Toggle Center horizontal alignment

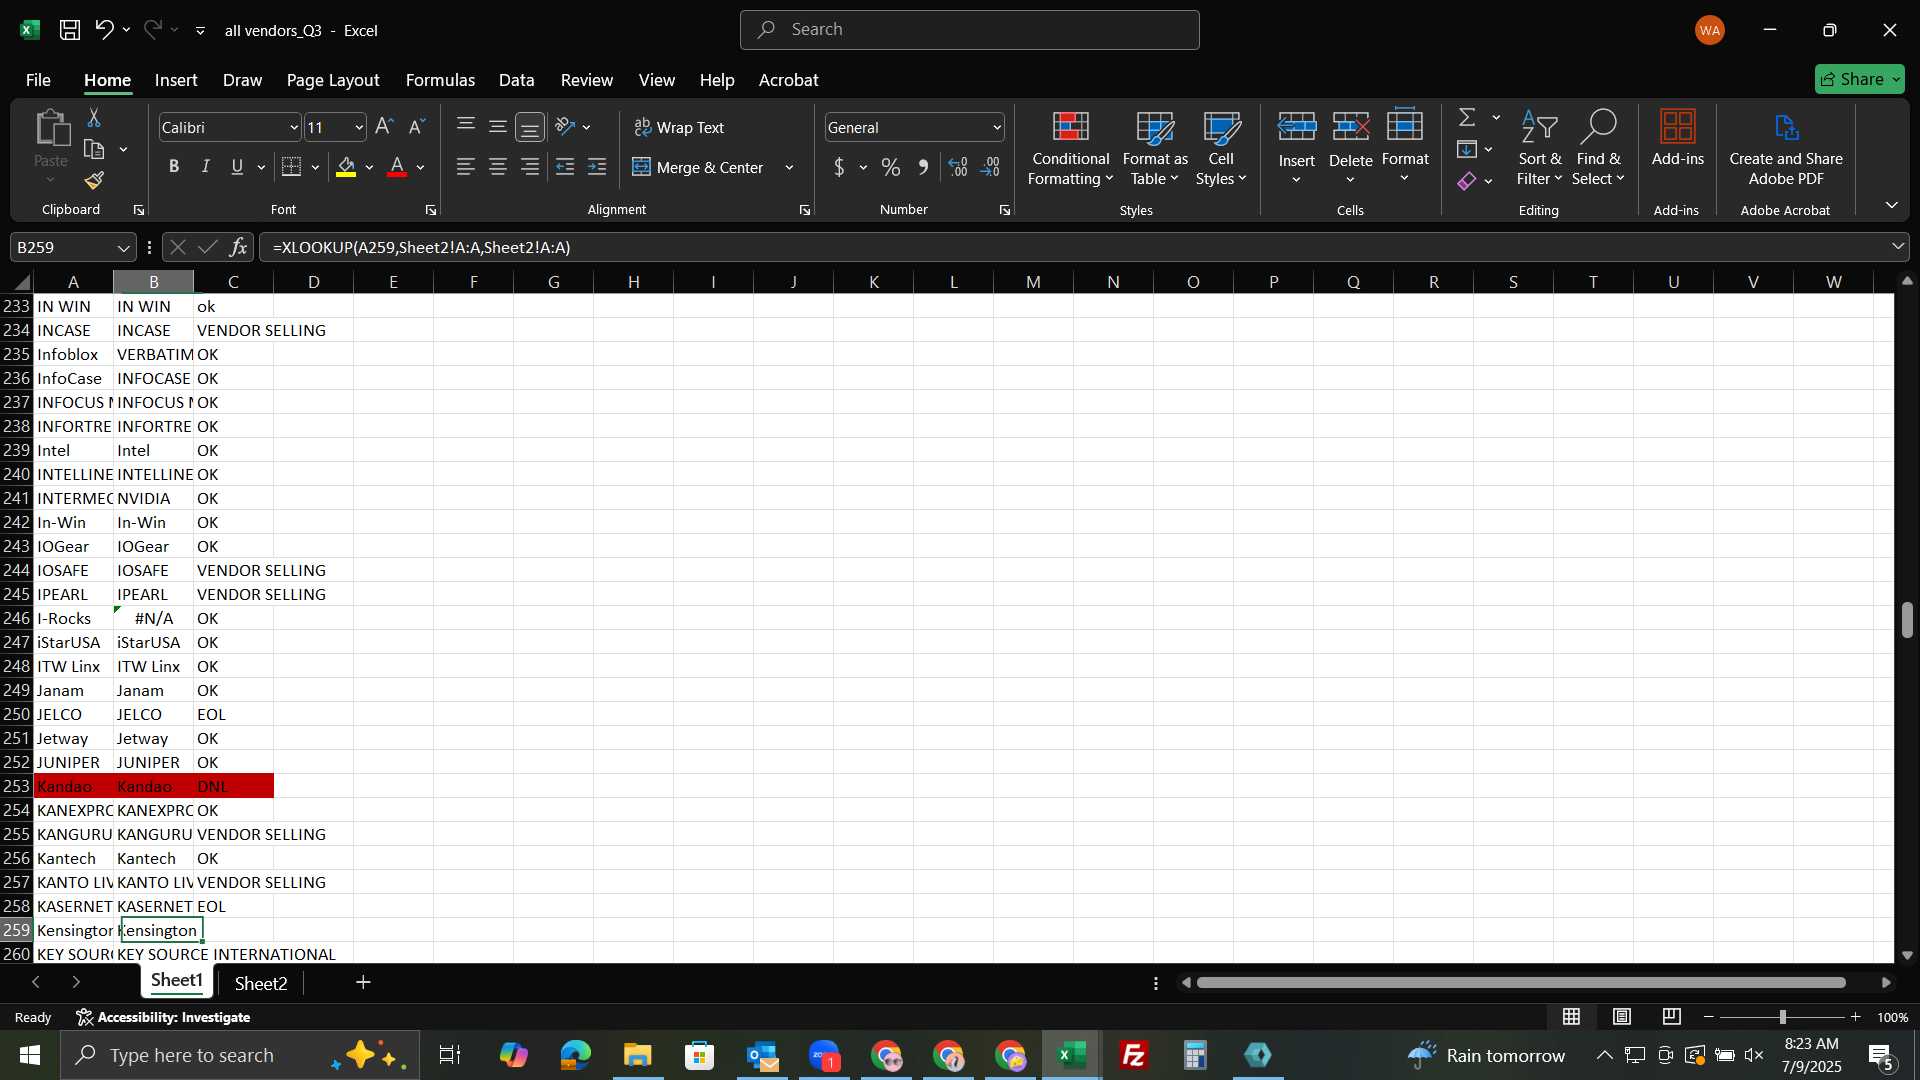[x=498, y=167]
